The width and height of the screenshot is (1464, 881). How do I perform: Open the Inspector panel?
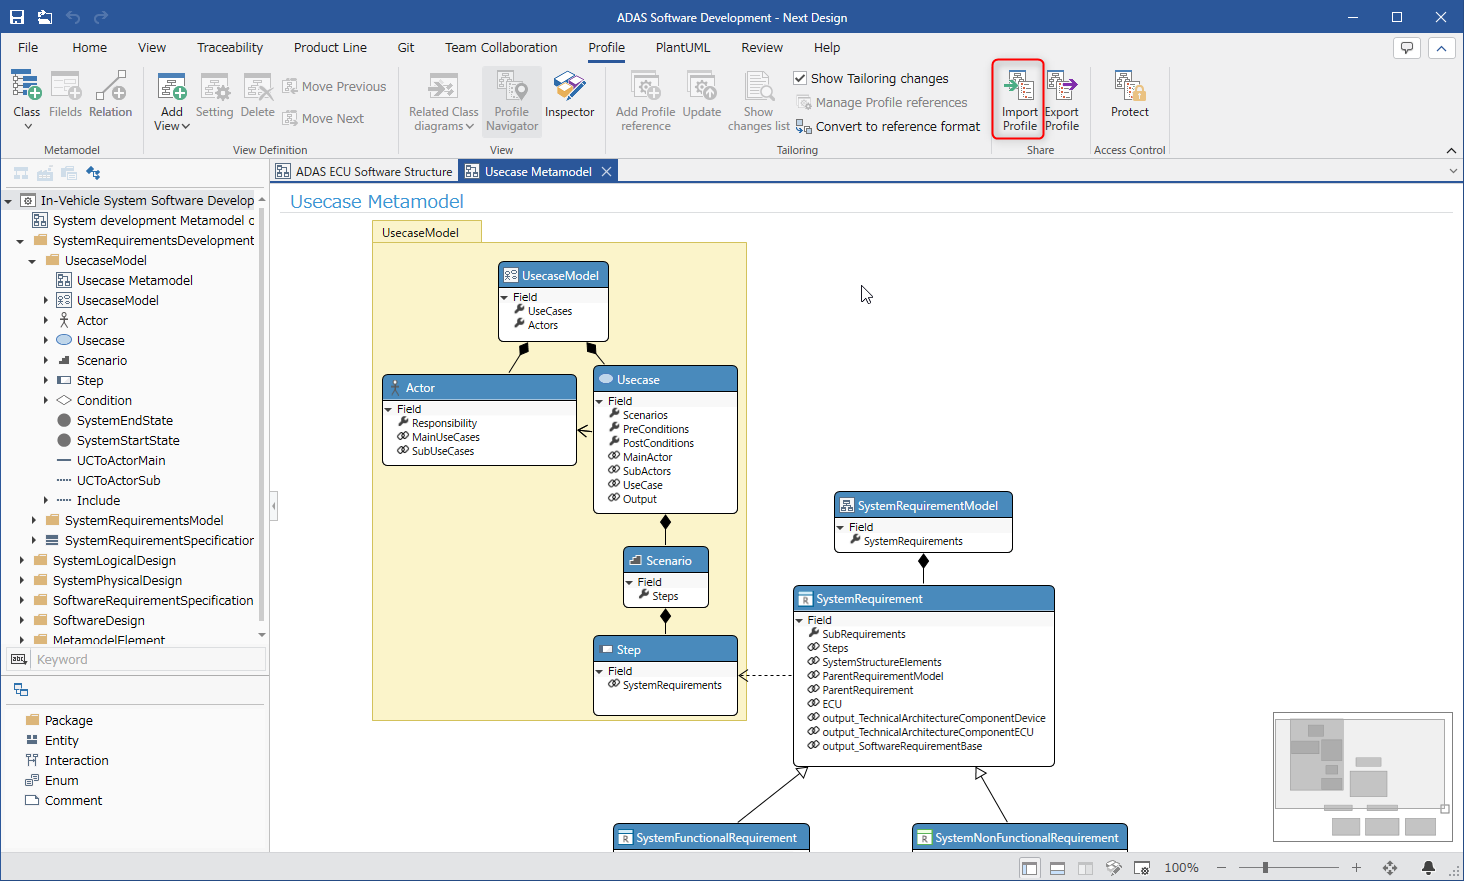pyautogui.click(x=569, y=95)
